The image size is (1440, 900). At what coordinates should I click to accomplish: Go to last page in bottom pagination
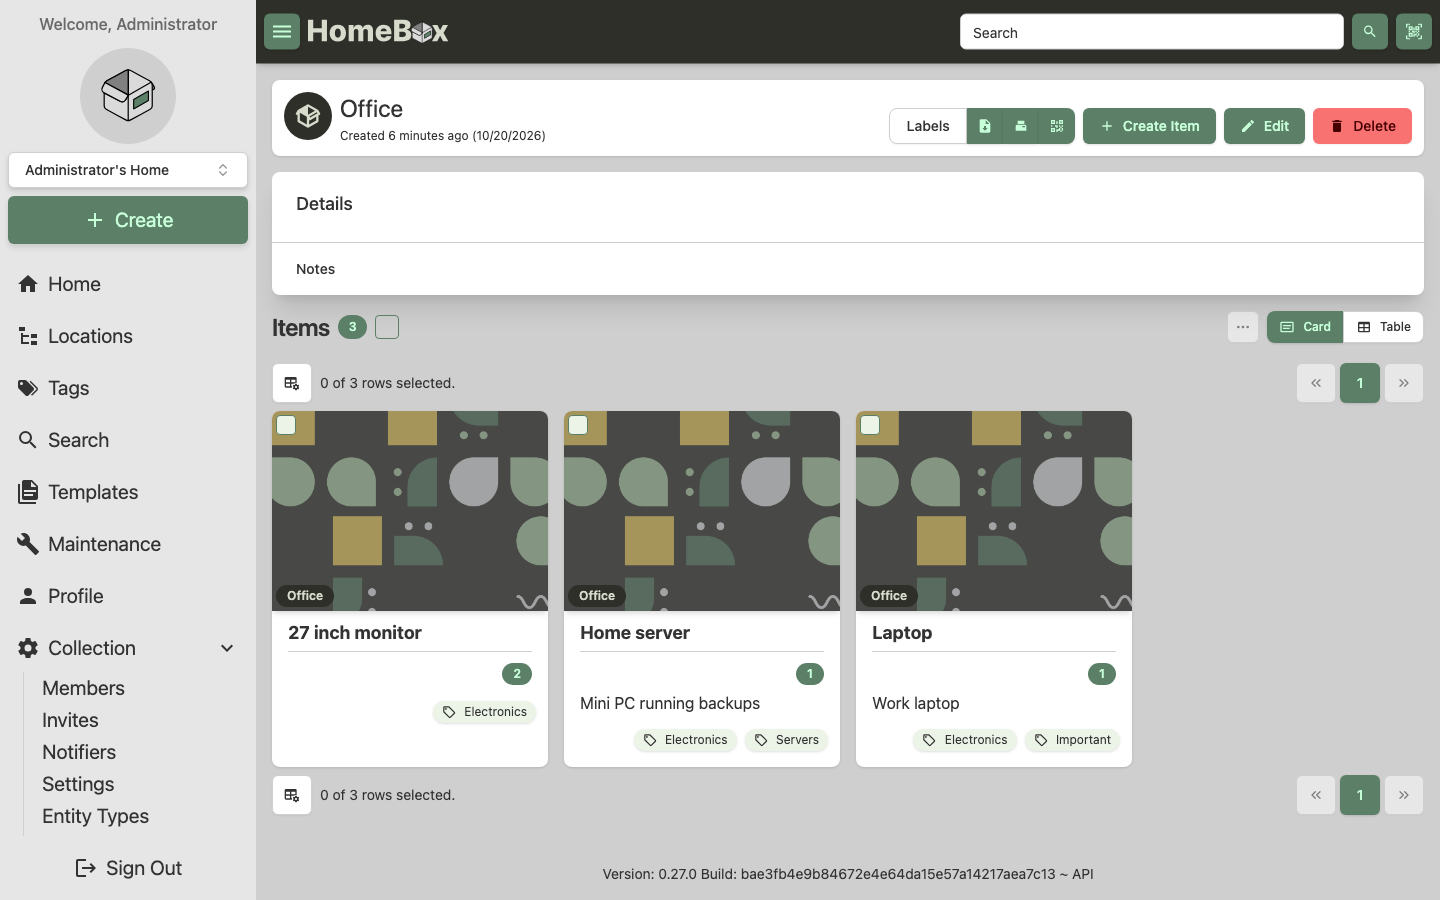click(1404, 795)
